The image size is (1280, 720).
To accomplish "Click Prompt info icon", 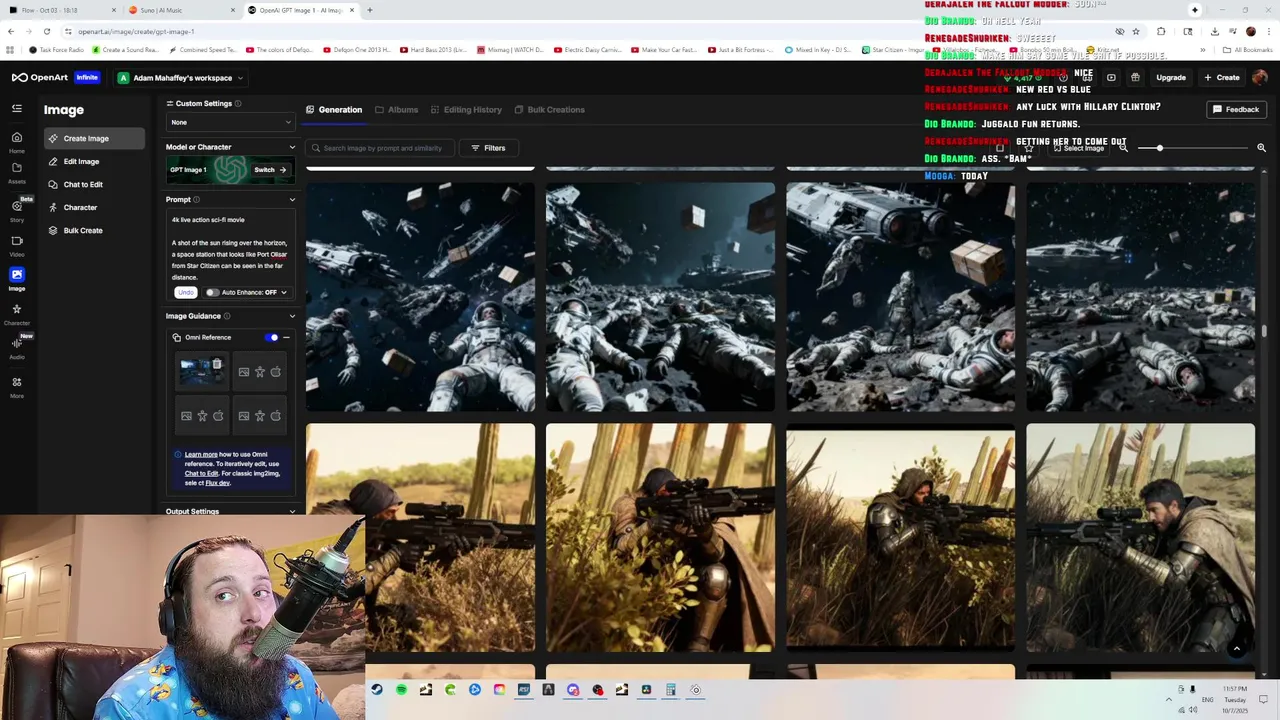I will (x=197, y=200).
